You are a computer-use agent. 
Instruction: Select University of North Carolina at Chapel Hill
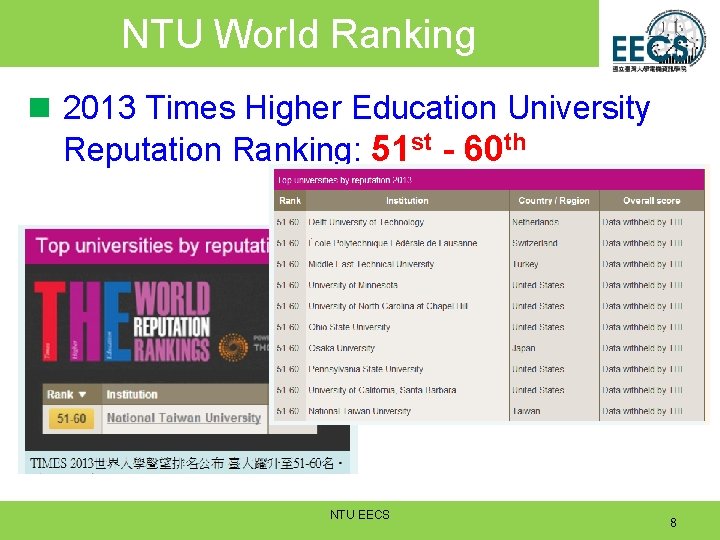pos(489,306)
